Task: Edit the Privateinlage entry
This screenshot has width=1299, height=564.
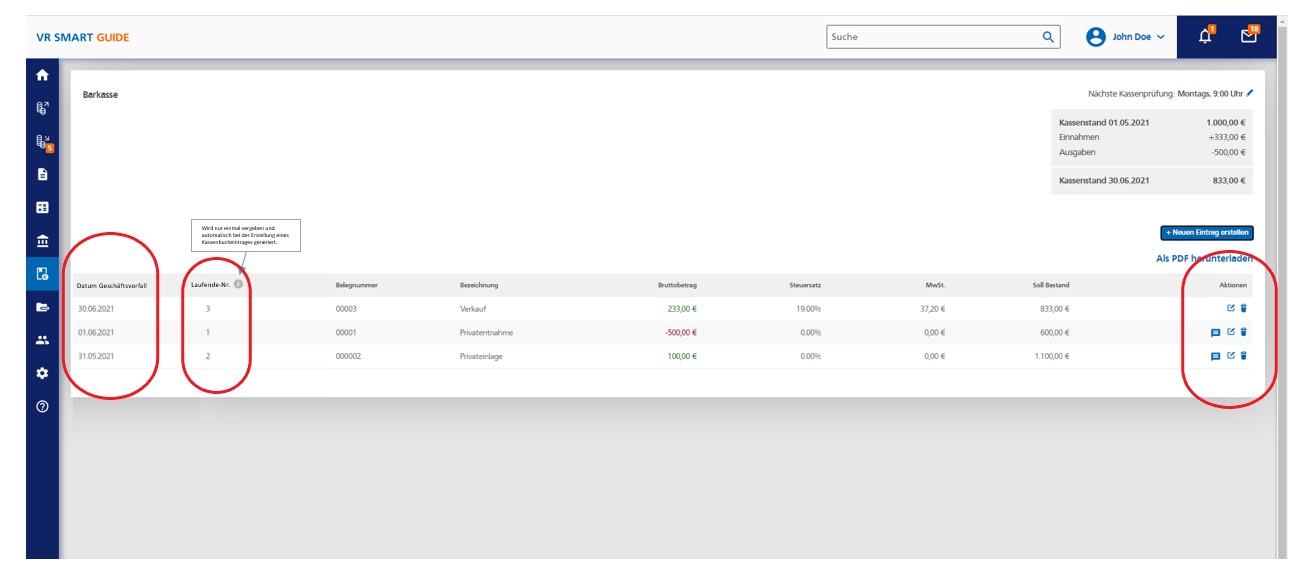Action: (1231, 356)
